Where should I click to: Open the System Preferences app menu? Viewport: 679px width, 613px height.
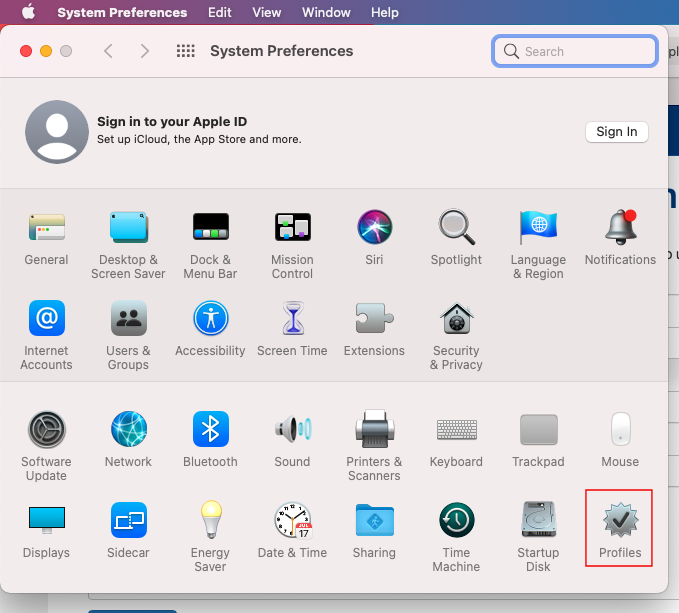(x=122, y=12)
